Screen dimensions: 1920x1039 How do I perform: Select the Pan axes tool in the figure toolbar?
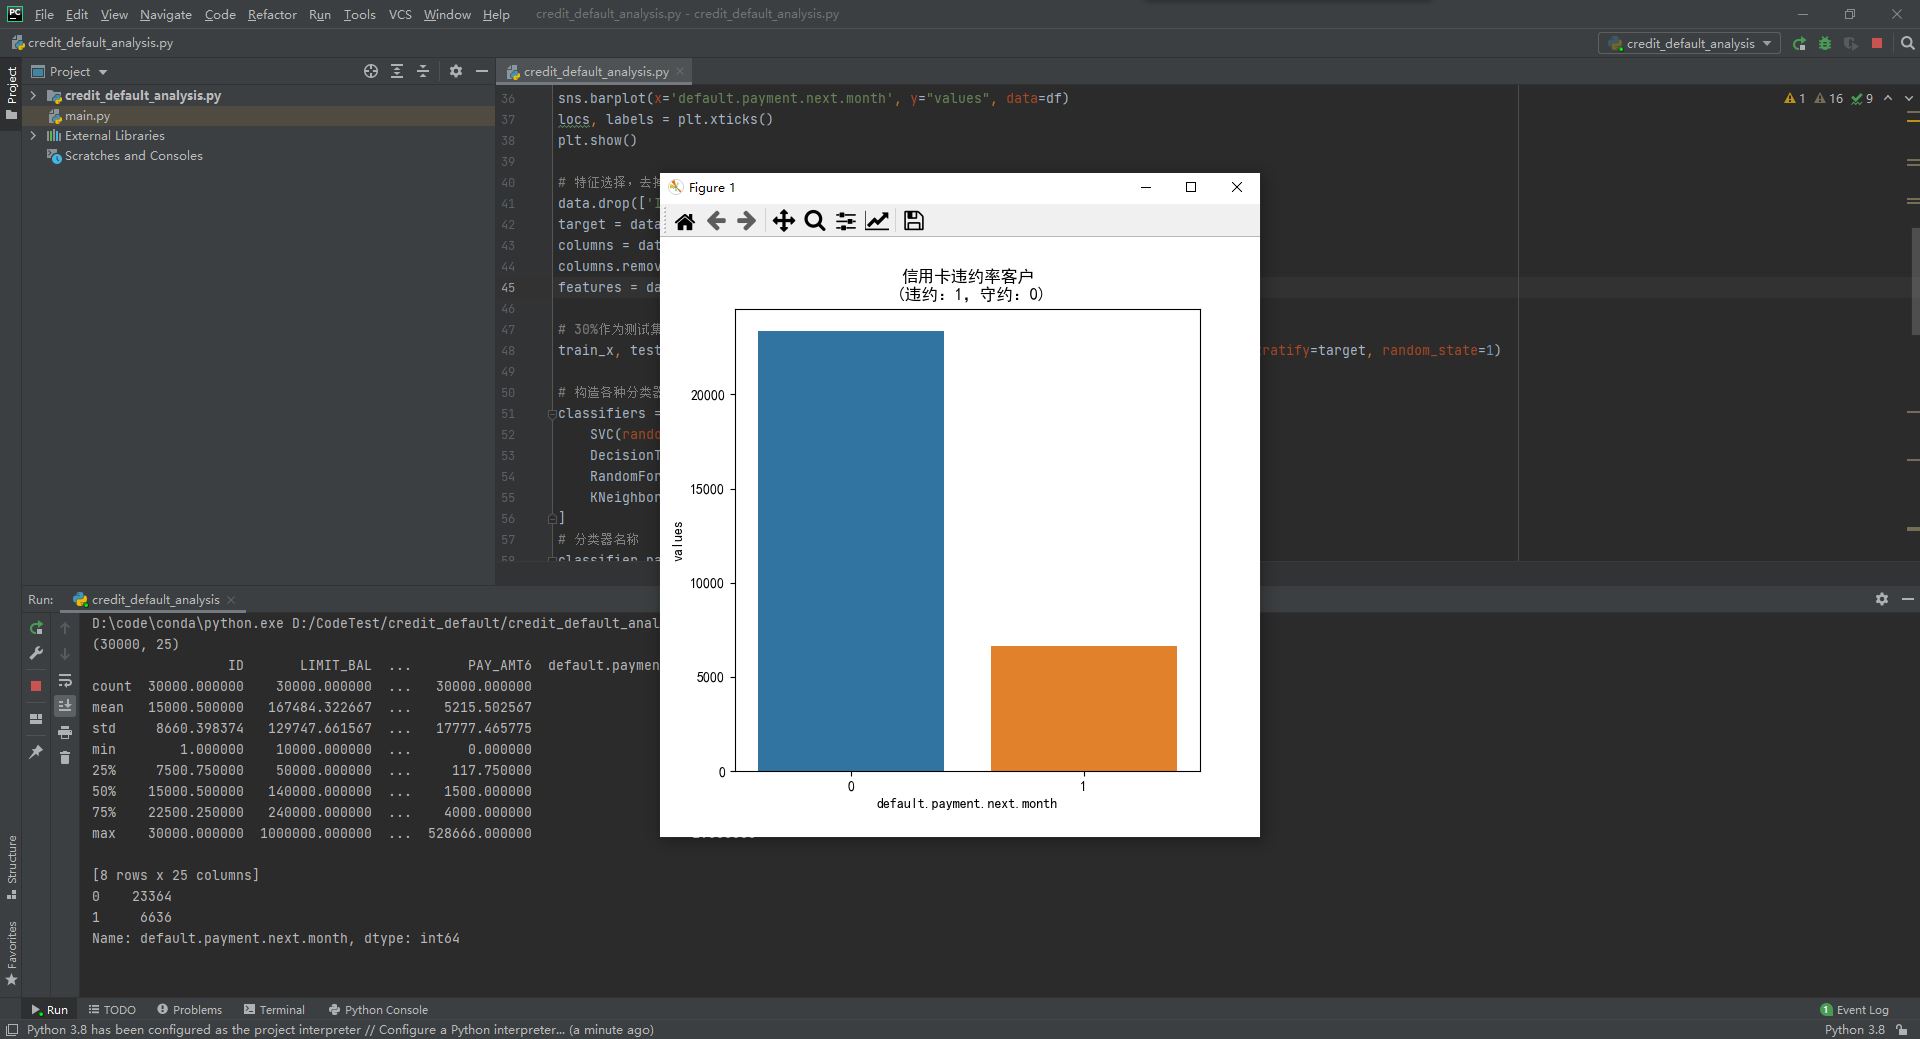click(x=784, y=221)
